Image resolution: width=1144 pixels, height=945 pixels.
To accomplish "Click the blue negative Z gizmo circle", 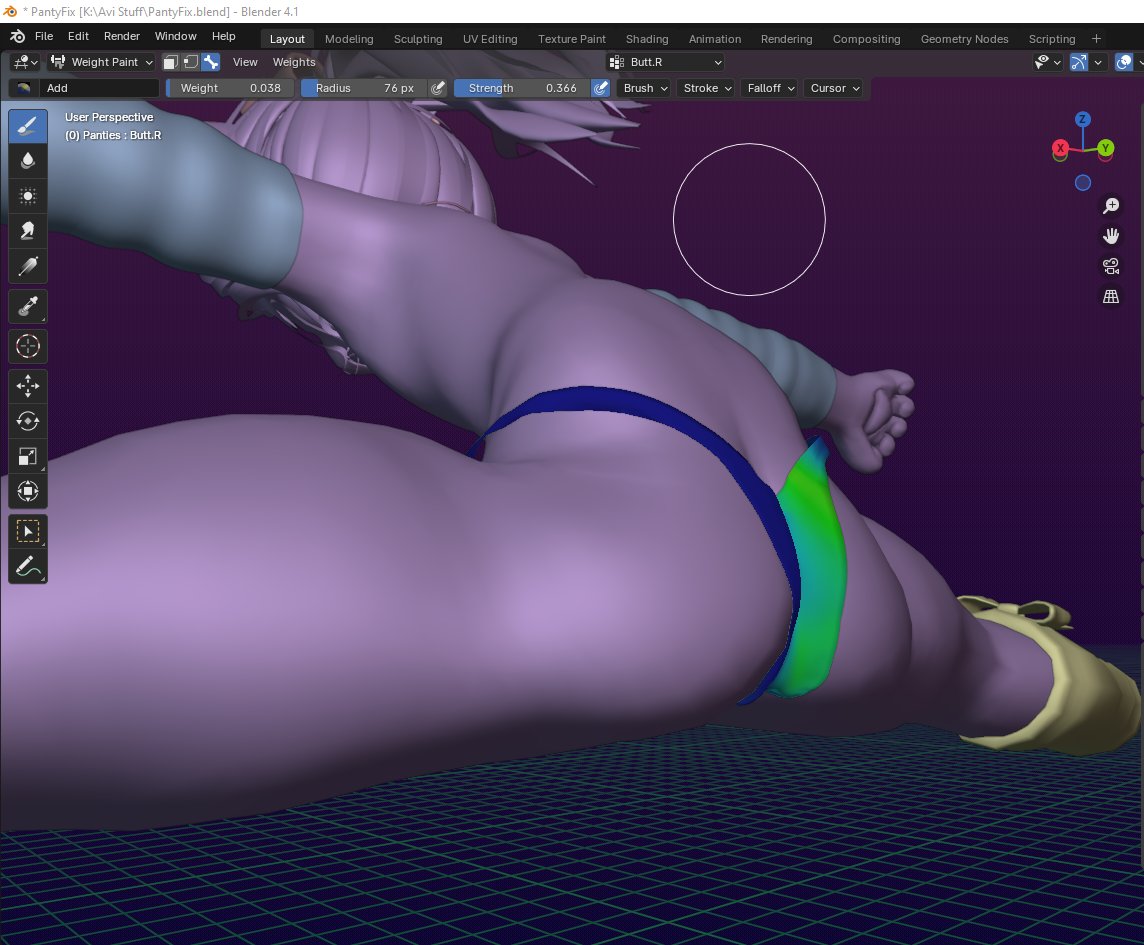I will pos(1083,182).
